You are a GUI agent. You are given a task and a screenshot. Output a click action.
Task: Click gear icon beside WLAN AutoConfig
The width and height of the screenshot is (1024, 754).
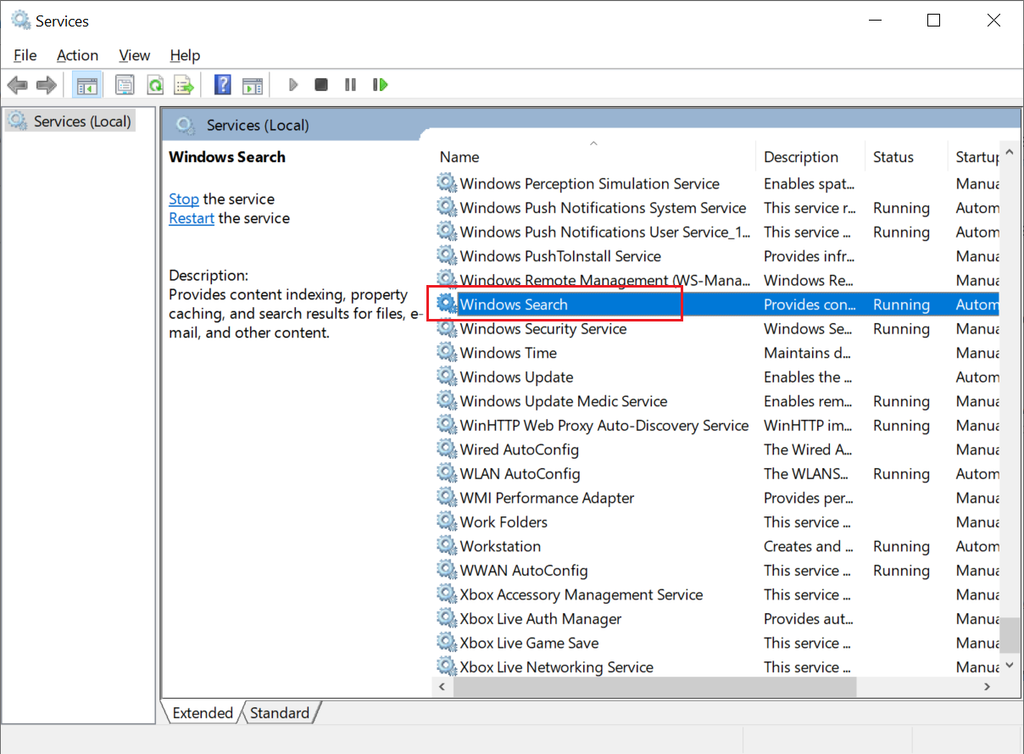point(447,473)
